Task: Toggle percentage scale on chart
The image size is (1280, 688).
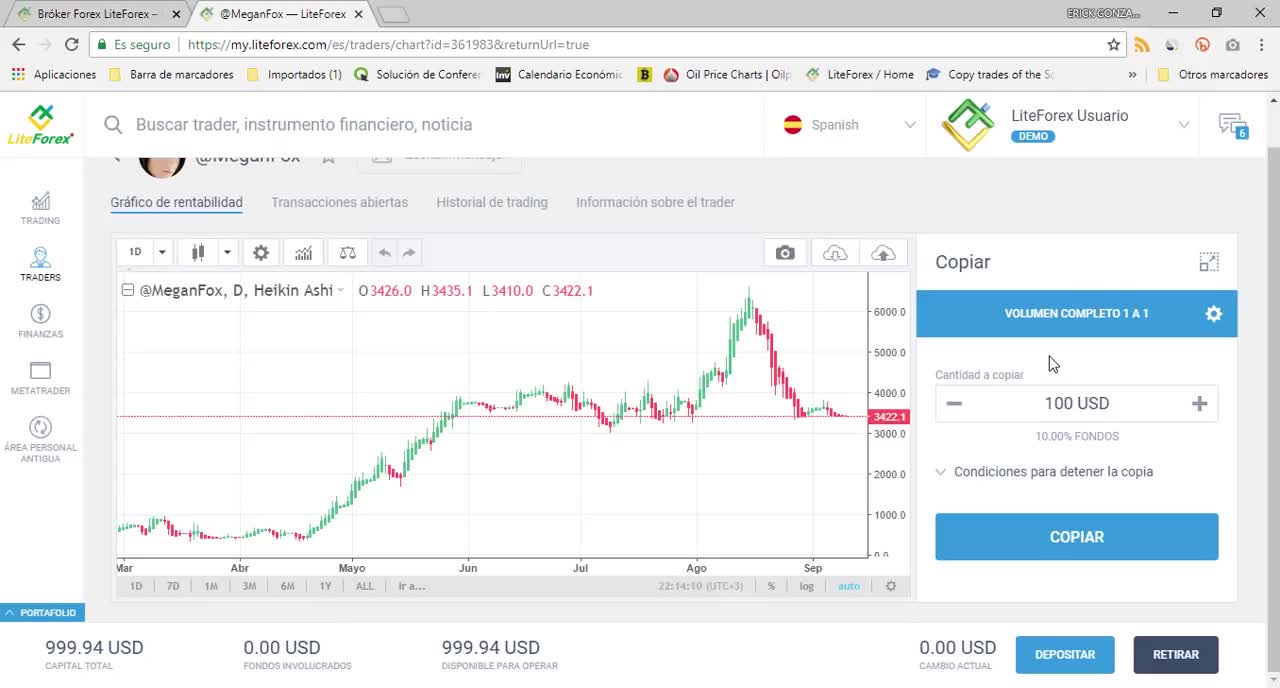Action: [x=771, y=586]
